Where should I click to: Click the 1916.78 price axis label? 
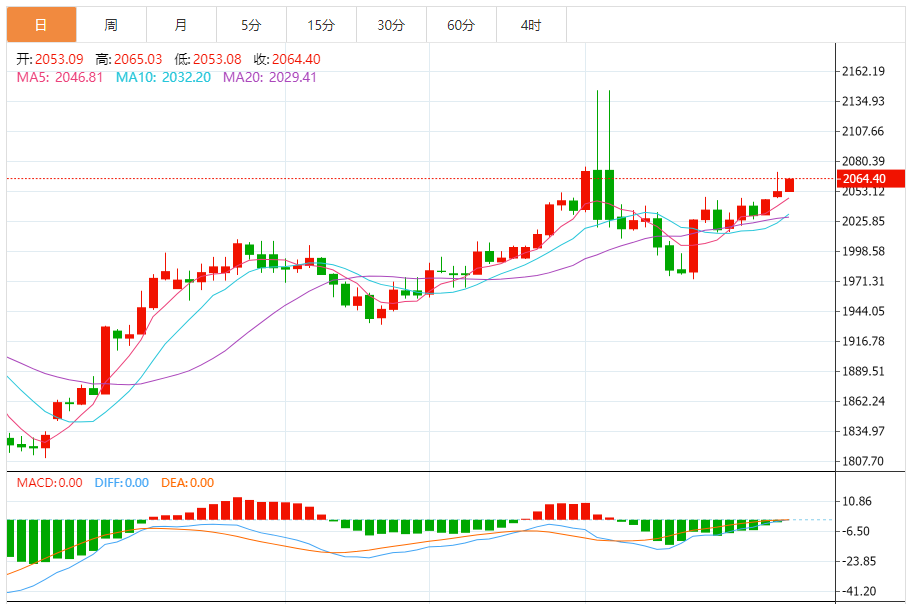tap(863, 341)
